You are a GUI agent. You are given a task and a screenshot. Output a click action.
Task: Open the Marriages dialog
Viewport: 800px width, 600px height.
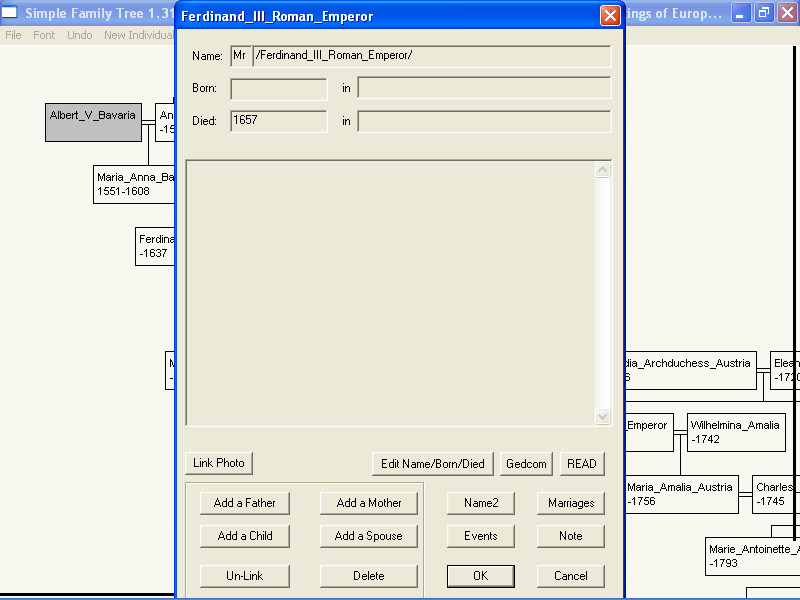click(x=571, y=503)
